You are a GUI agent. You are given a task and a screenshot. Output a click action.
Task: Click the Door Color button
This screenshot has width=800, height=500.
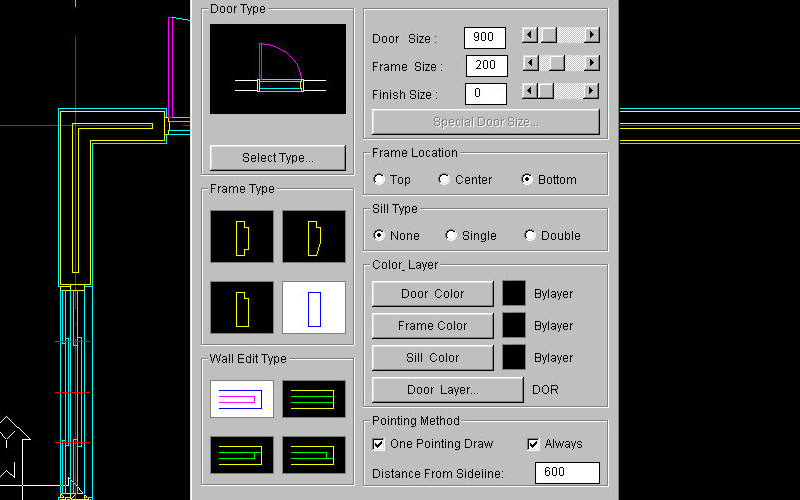coord(432,294)
